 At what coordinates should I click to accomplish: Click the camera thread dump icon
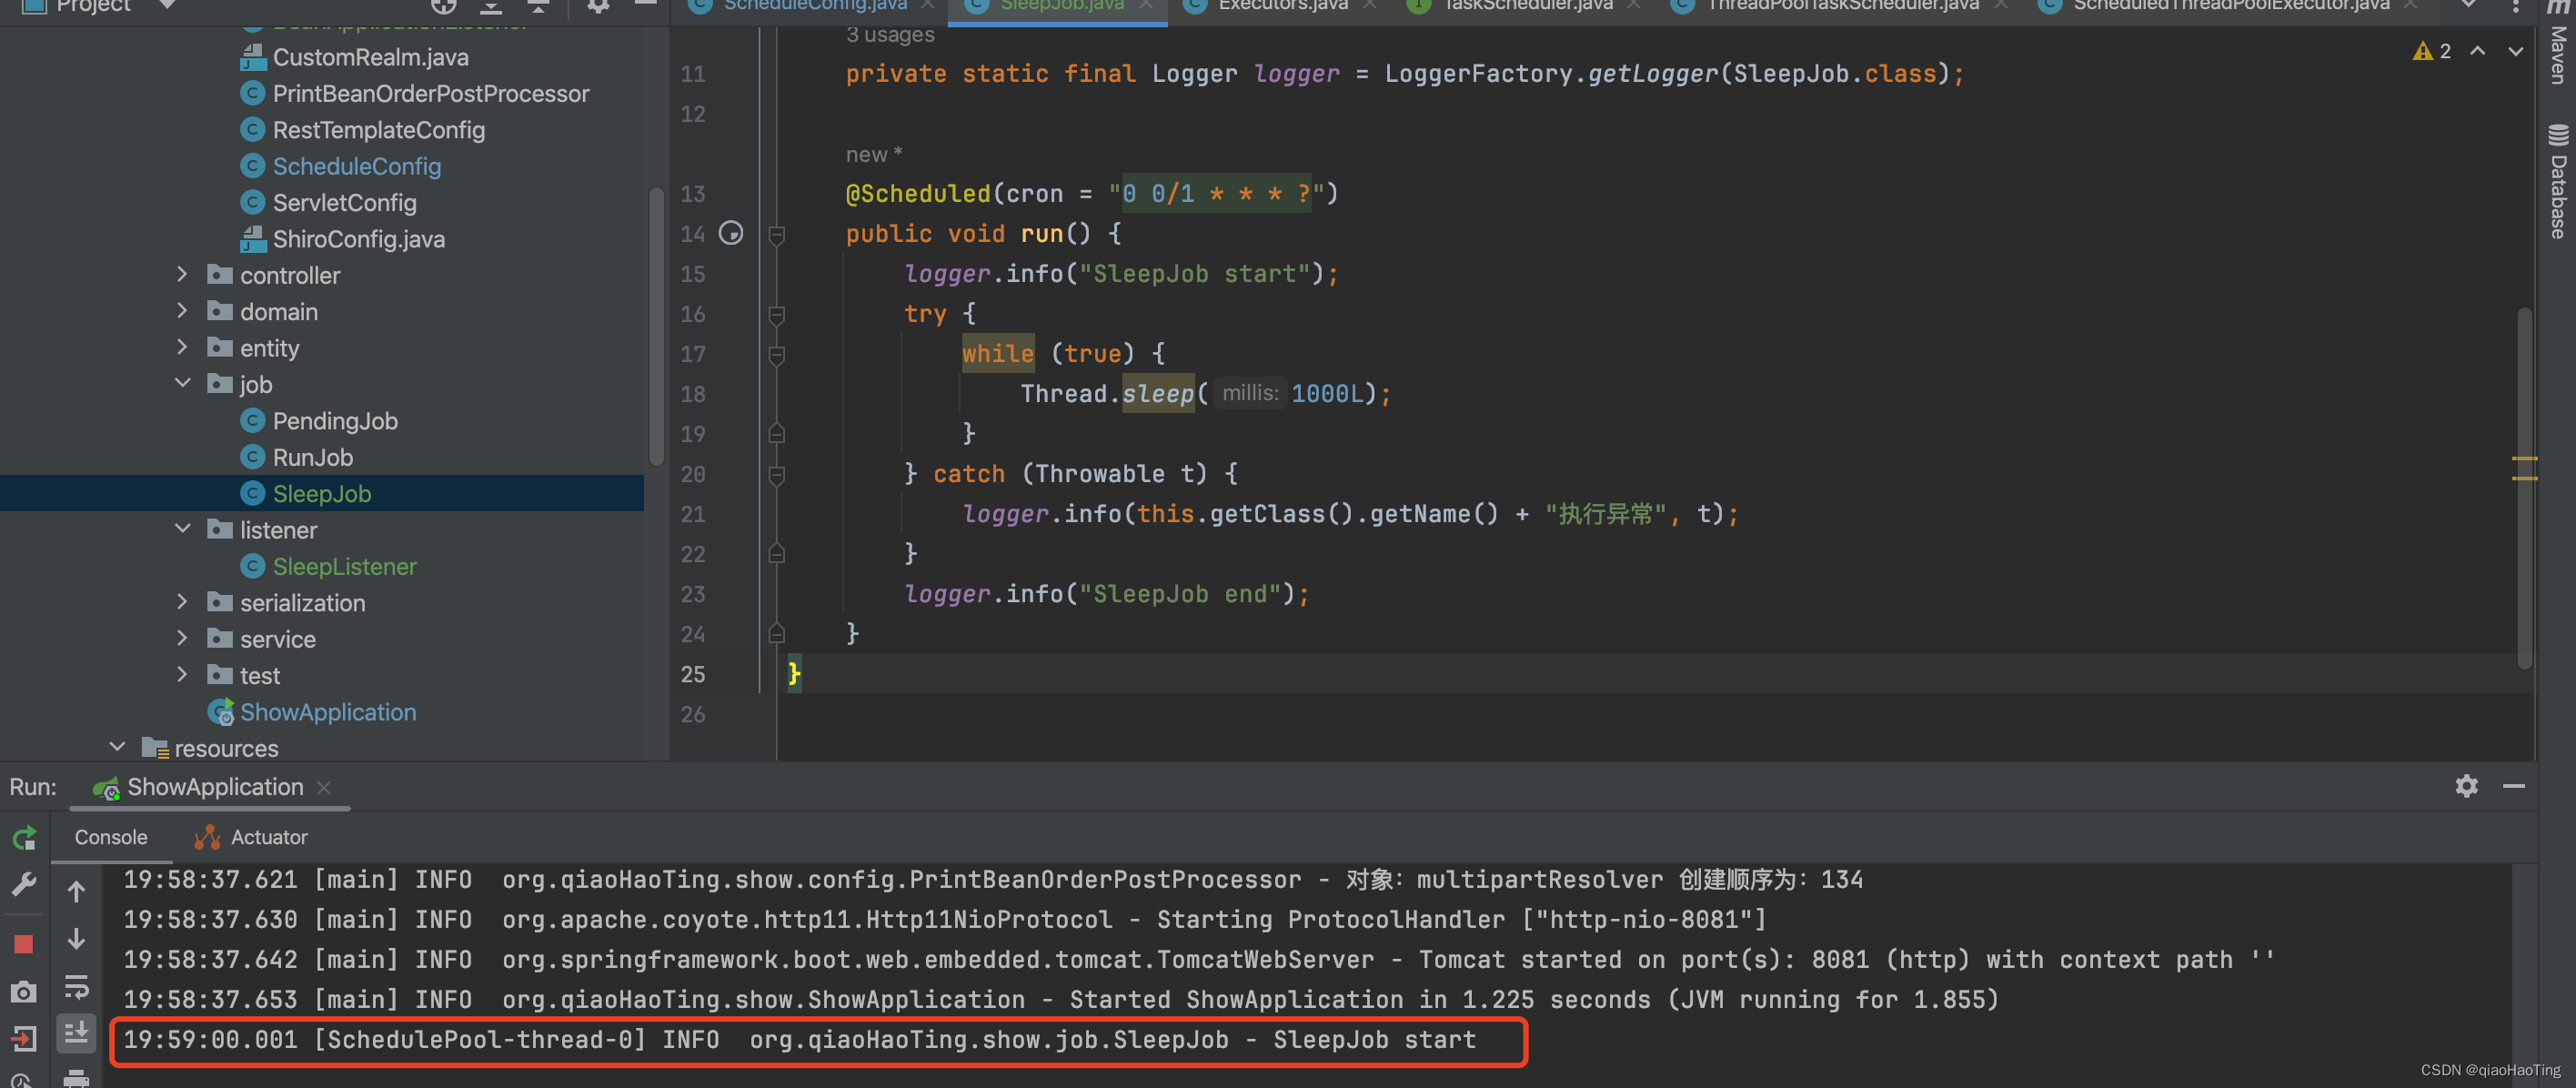[x=24, y=992]
